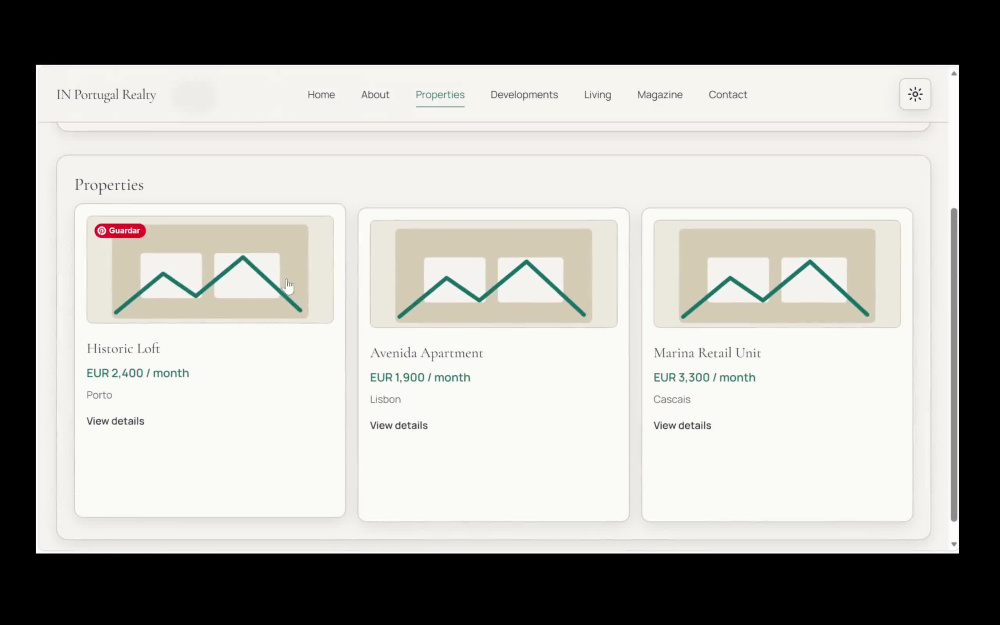The height and width of the screenshot is (625, 1000).
Task: View details for Historic Loft
Action: [x=115, y=421]
